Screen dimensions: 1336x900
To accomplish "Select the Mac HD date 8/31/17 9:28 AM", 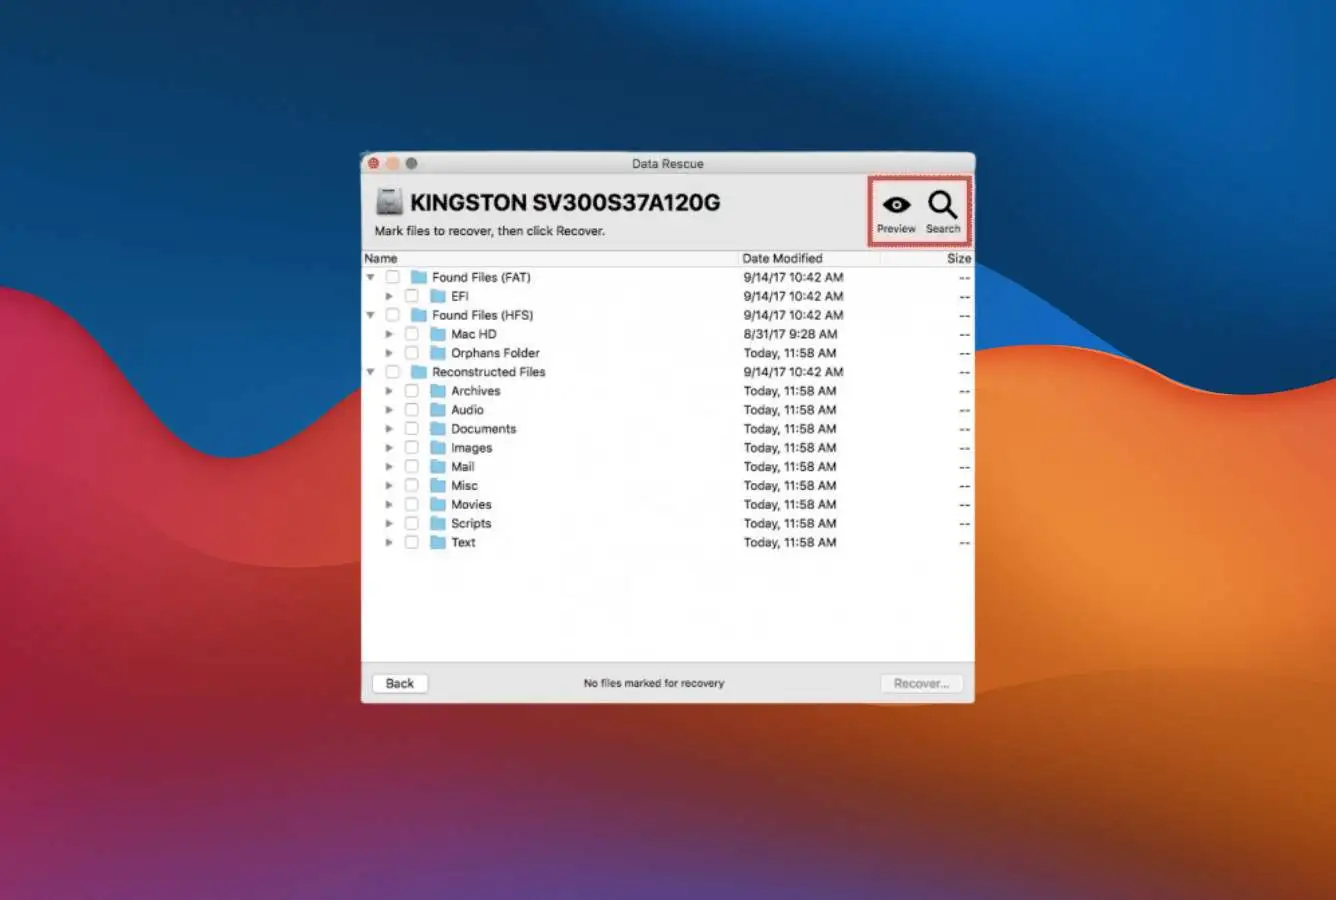I will point(790,334).
